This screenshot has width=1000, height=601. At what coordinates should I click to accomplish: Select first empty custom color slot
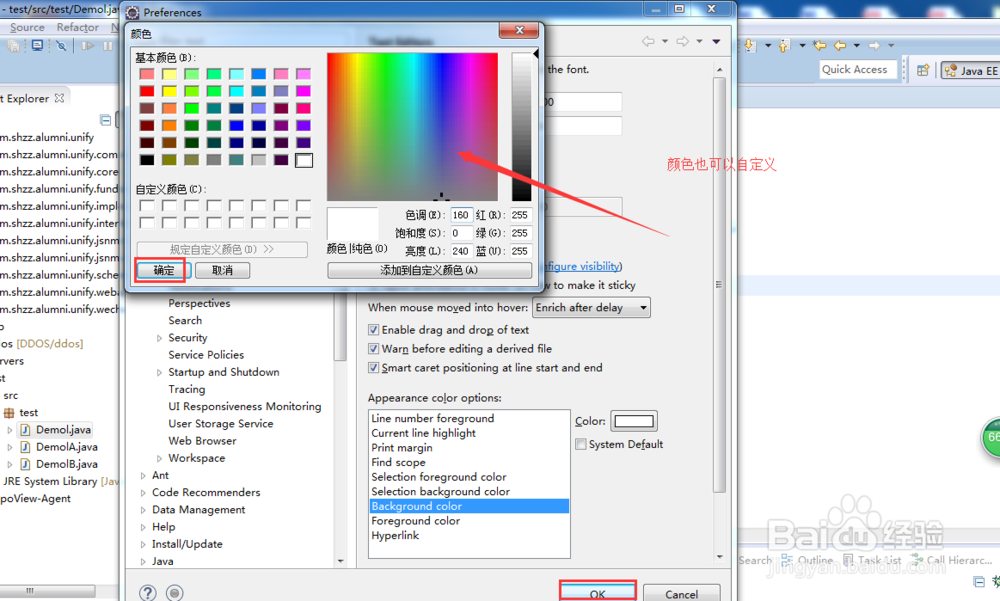pyautogui.click(x=147, y=205)
